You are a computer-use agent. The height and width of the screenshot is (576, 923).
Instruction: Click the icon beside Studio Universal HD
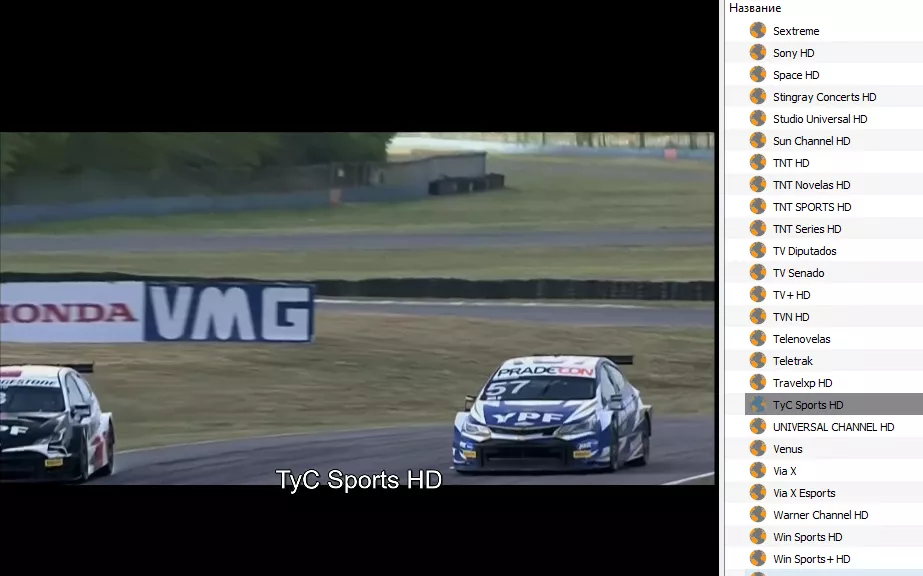click(x=758, y=118)
